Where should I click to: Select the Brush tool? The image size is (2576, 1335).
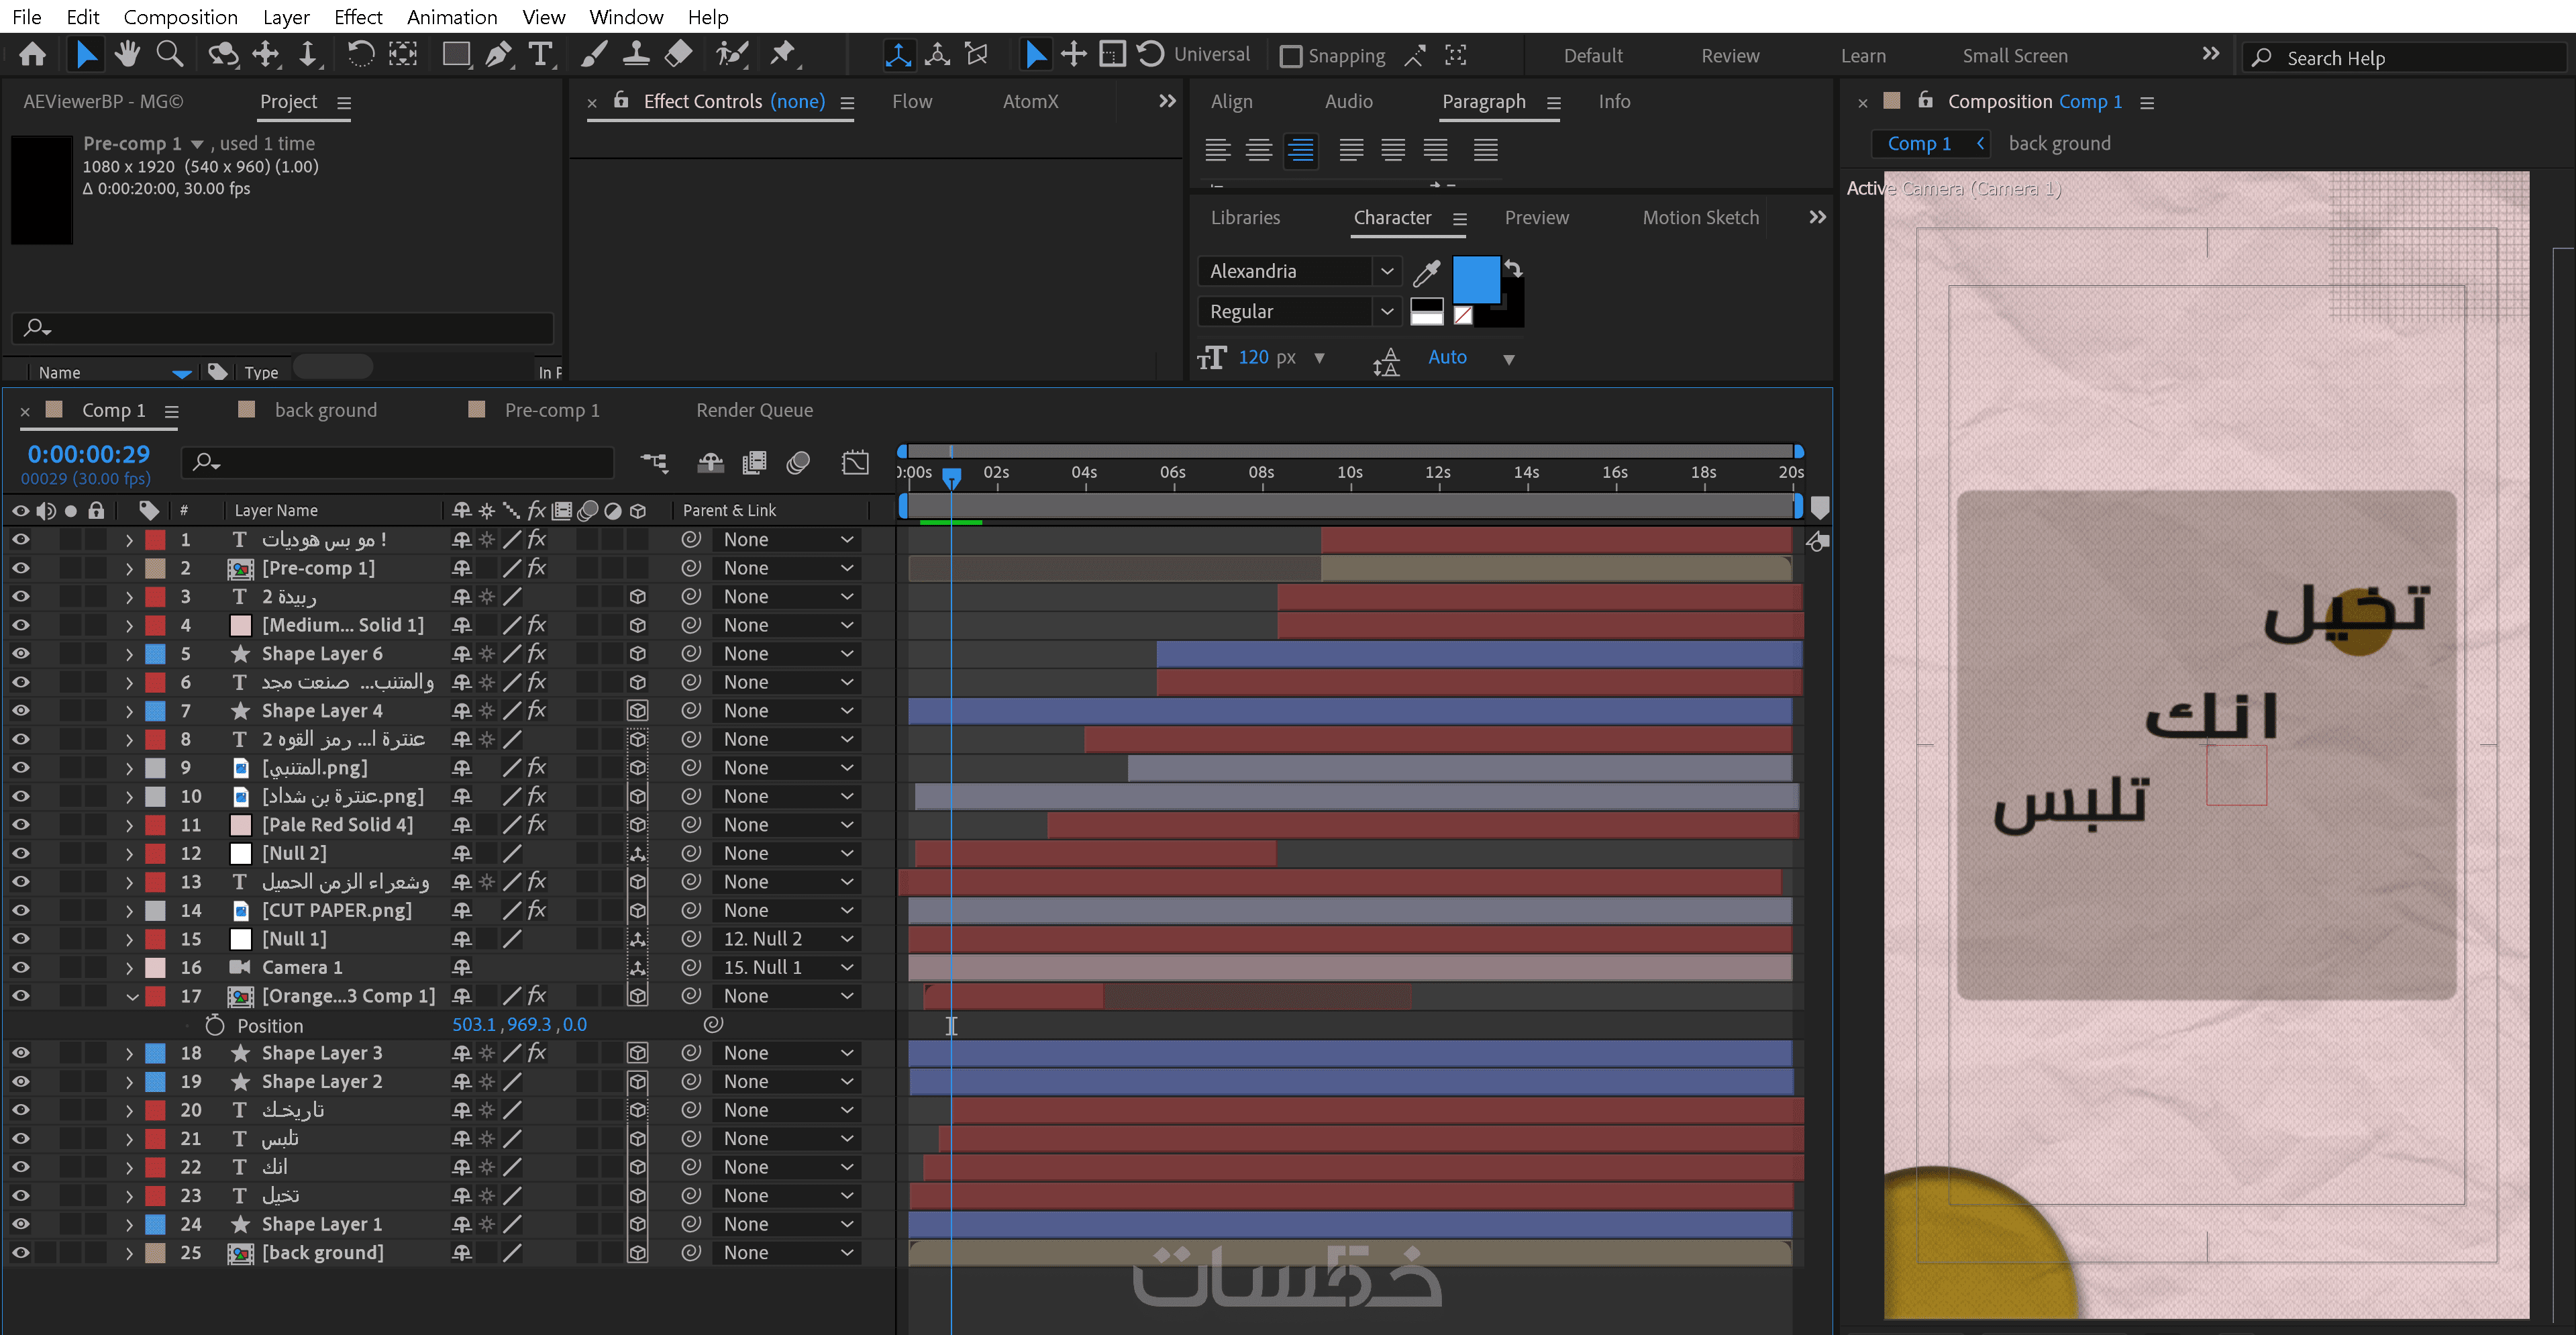(x=594, y=54)
